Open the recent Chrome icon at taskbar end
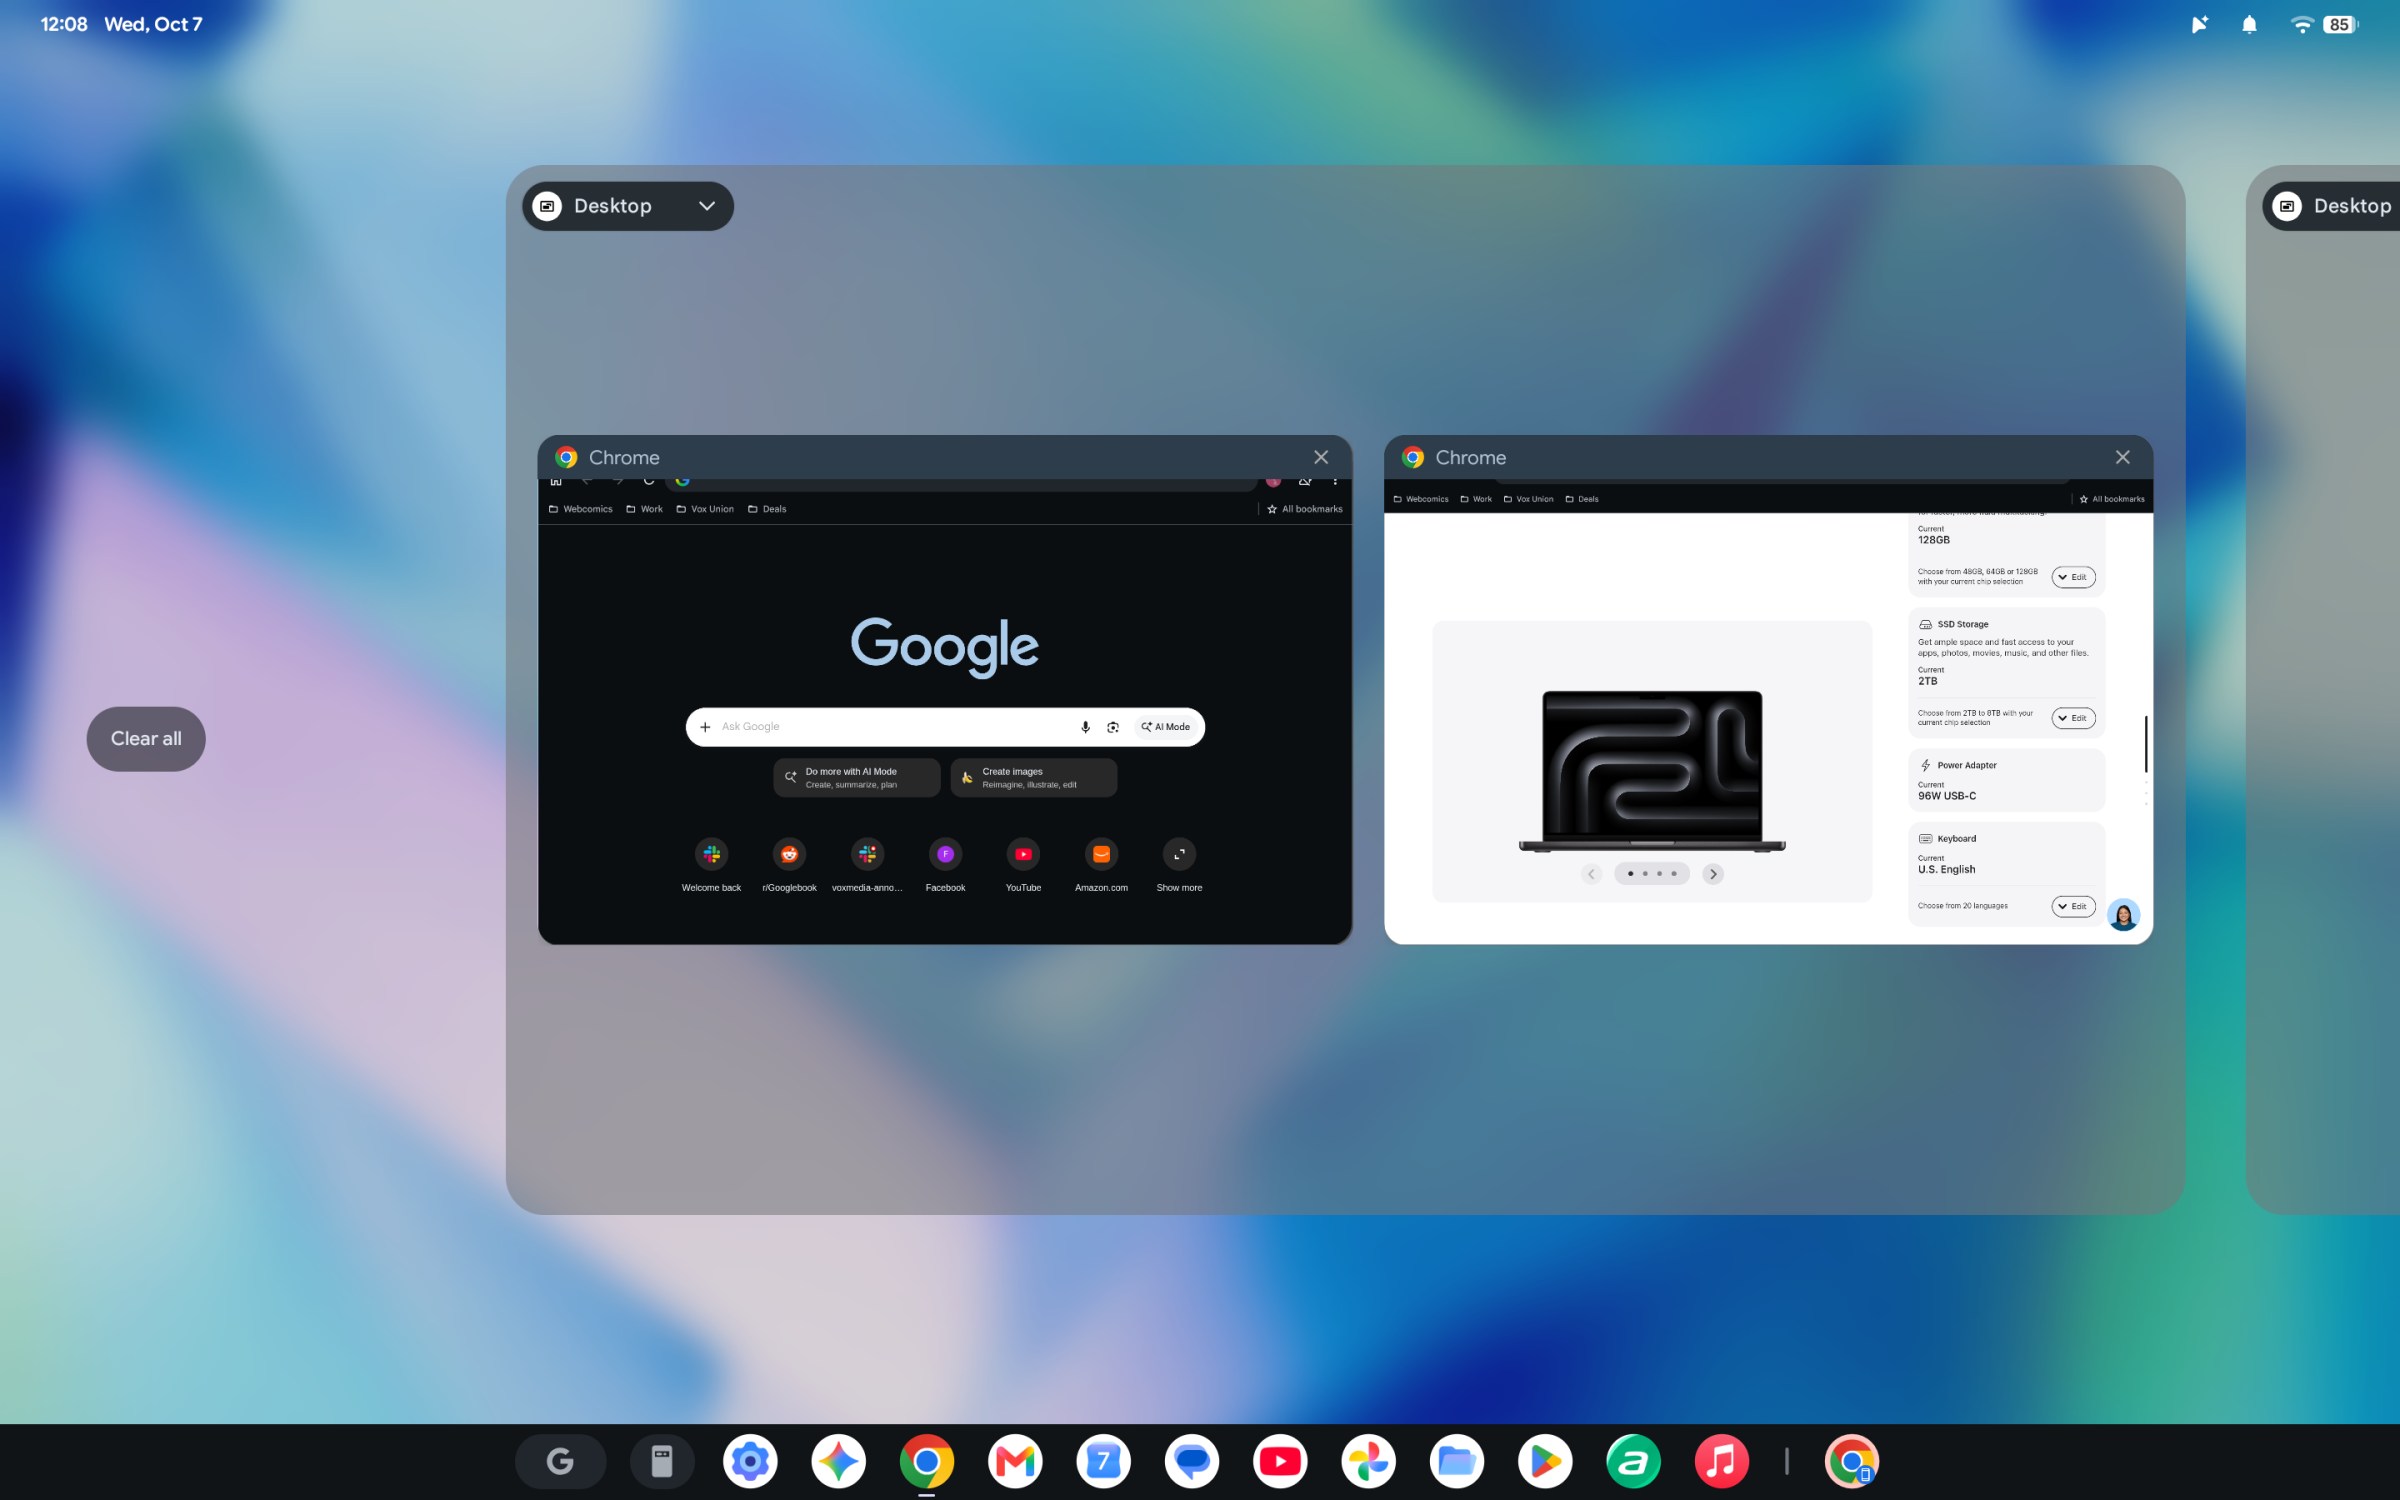 tap(1852, 1461)
